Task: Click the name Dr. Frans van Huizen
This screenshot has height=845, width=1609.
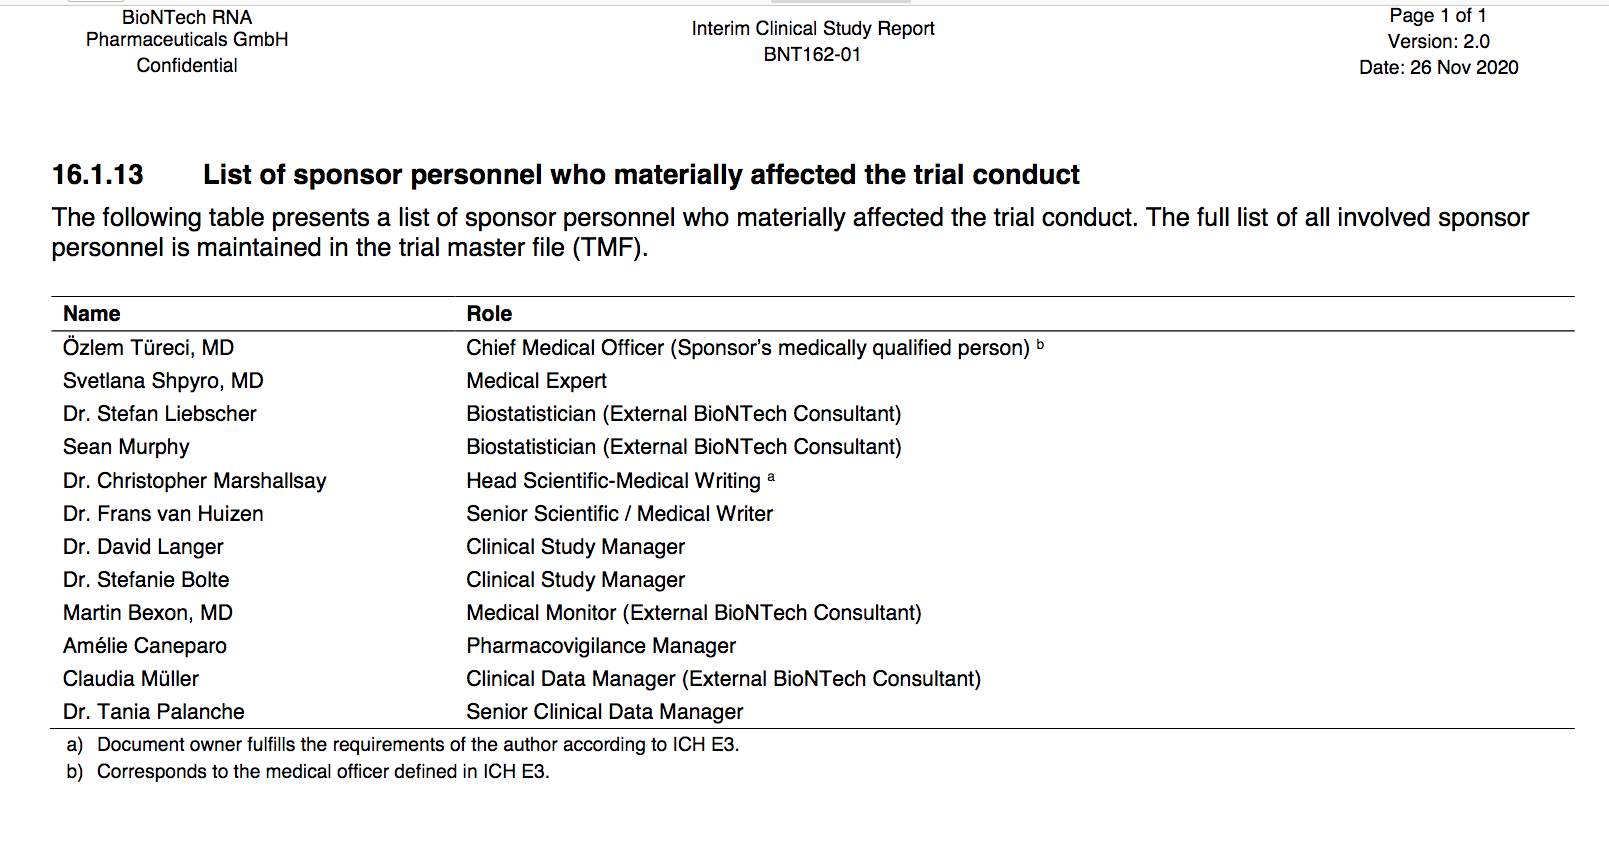Action: (163, 514)
